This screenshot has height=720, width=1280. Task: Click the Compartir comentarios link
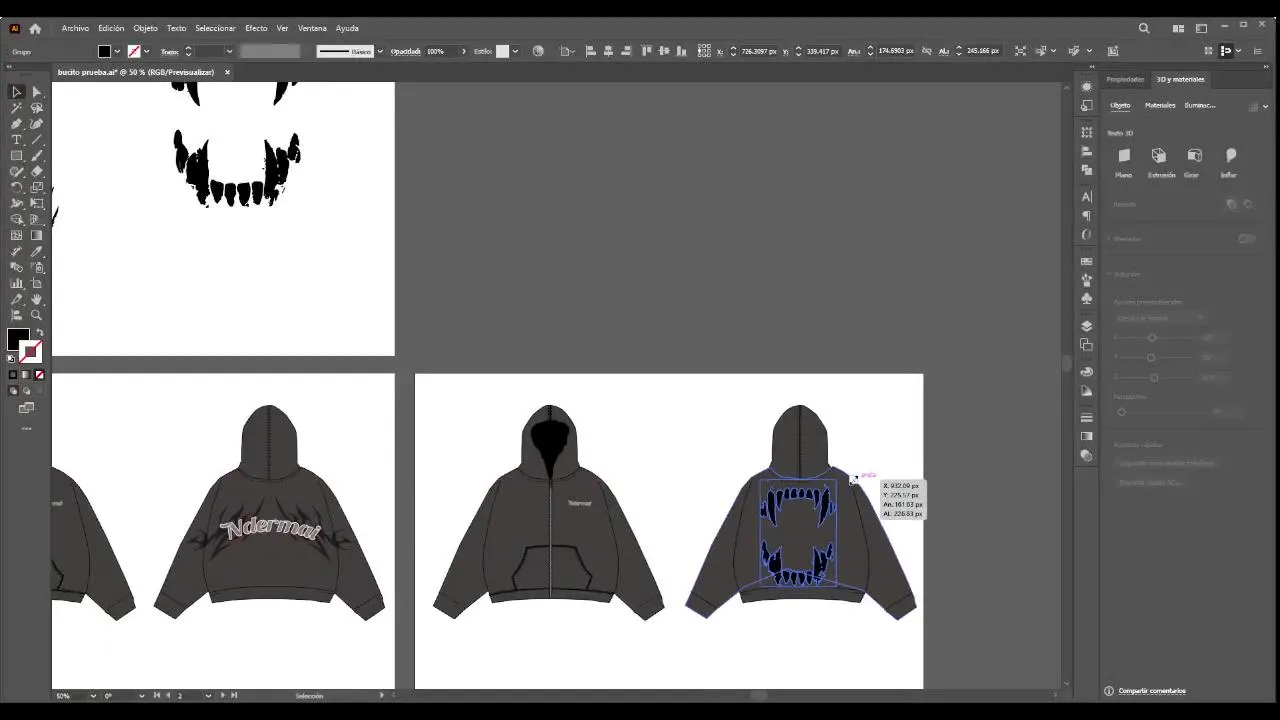coord(1152,691)
